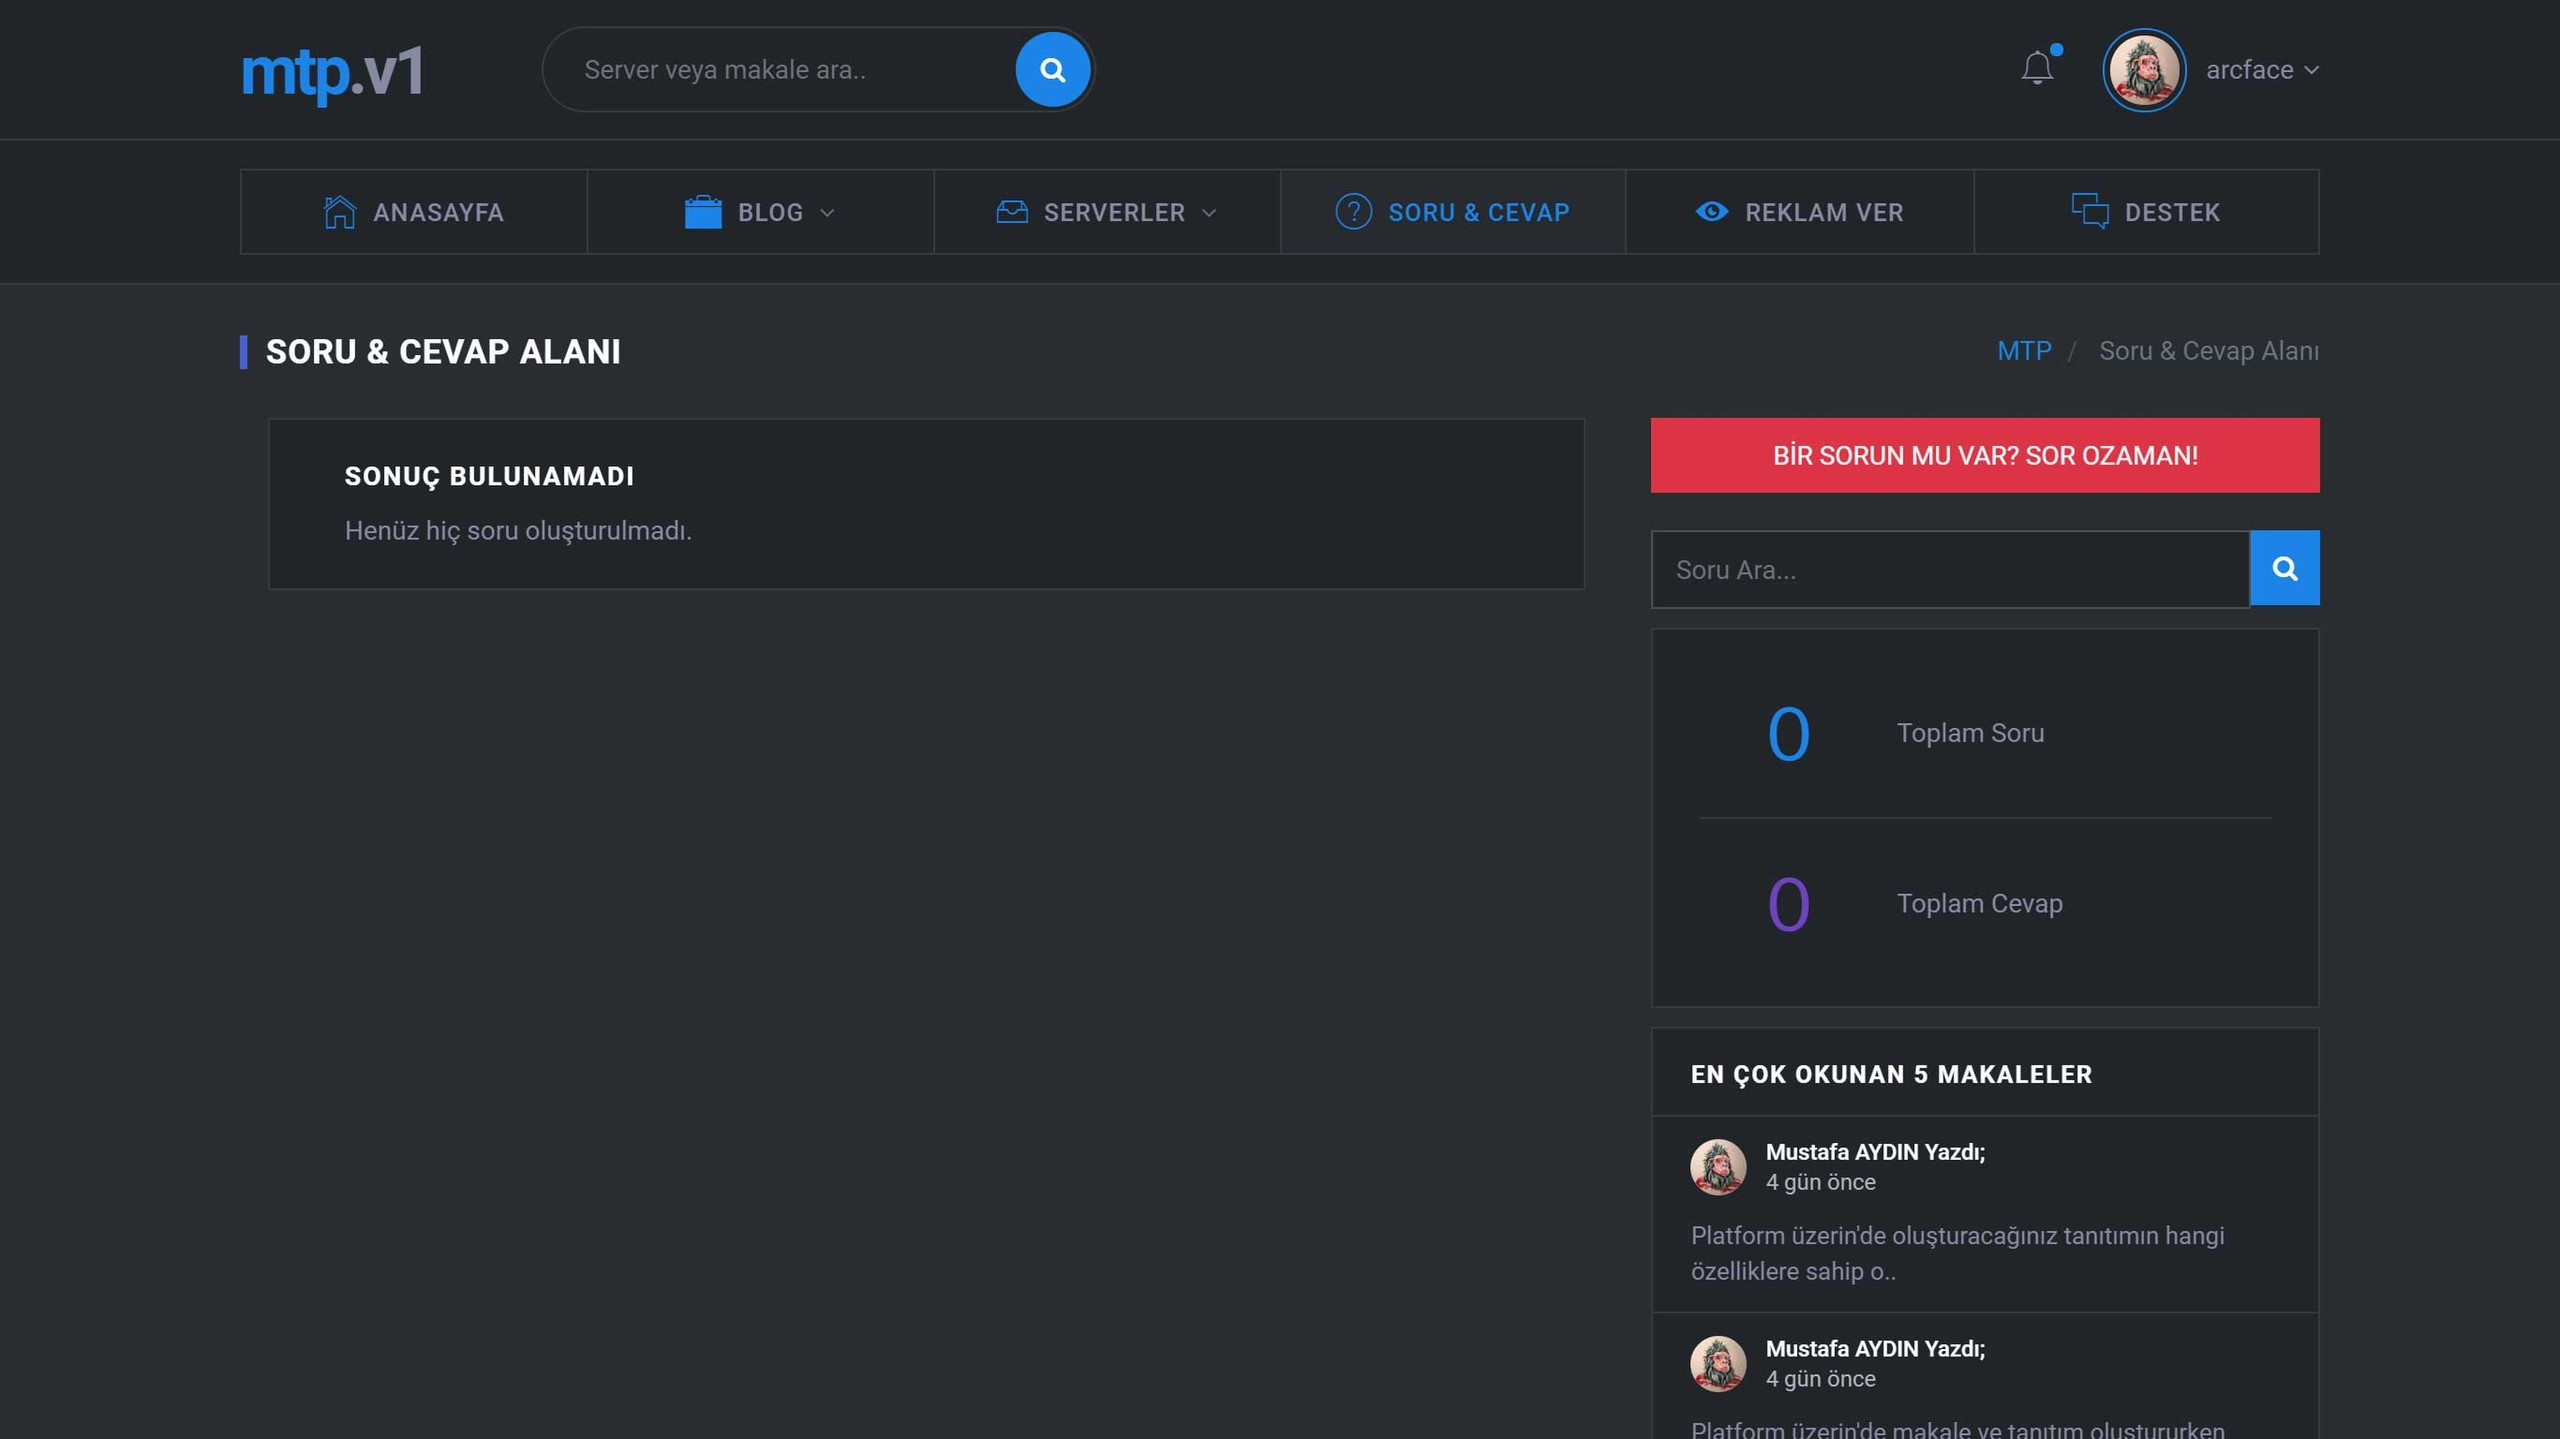This screenshot has height=1439, width=2560.
Task: Click the purple zero count for Toplam Cevap
Action: point(1788,904)
